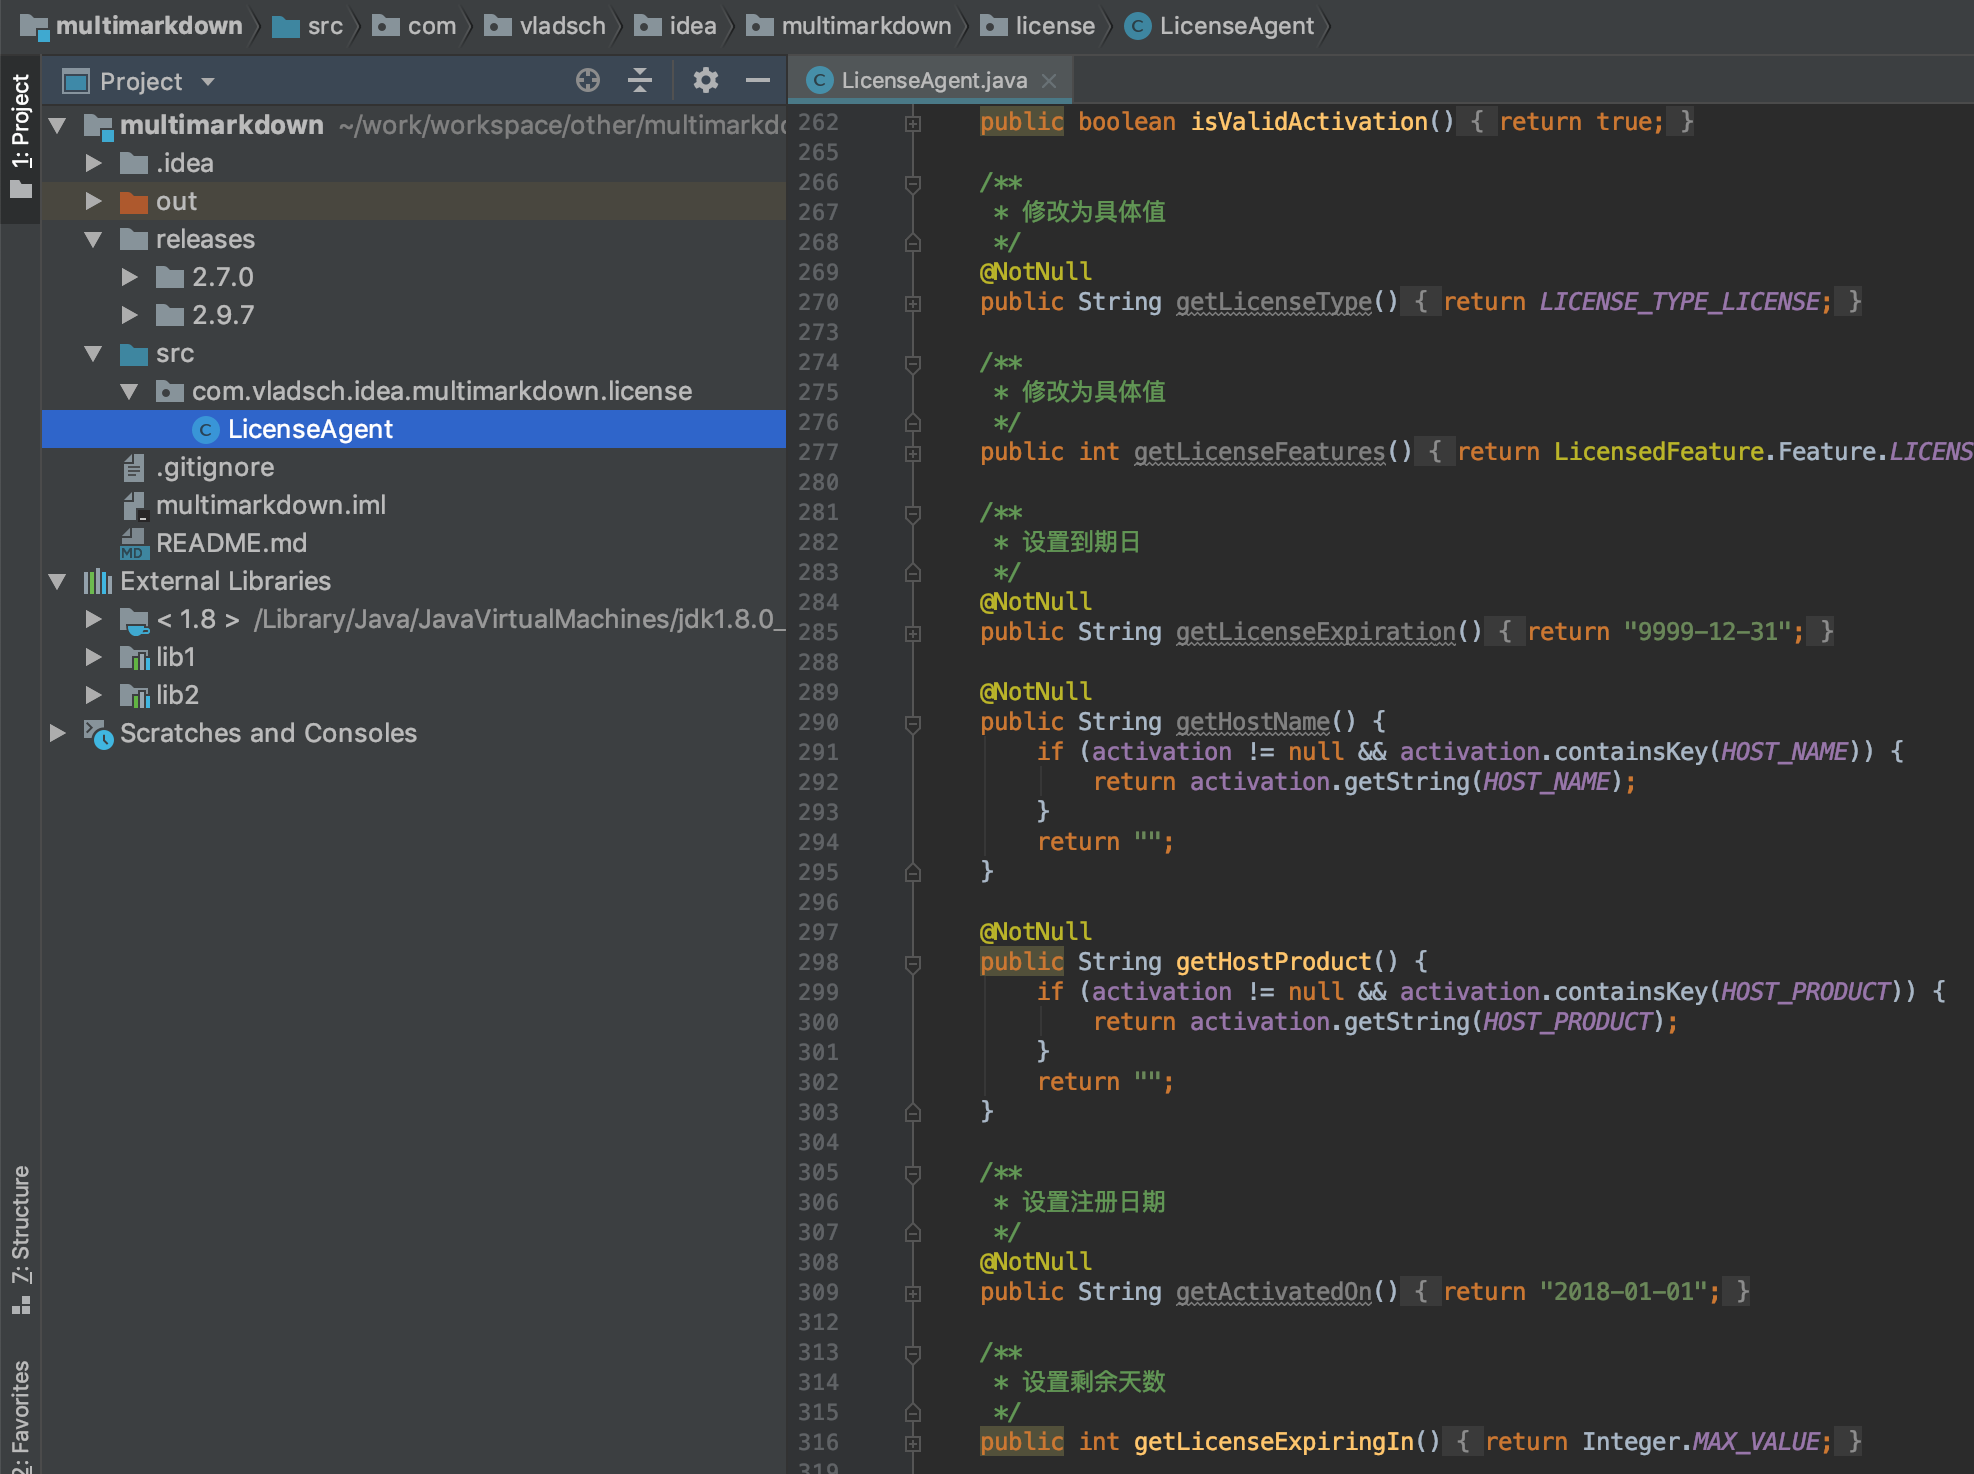Click the getHostProduct method name
Screen dimensions: 1974x1474
(1273, 962)
